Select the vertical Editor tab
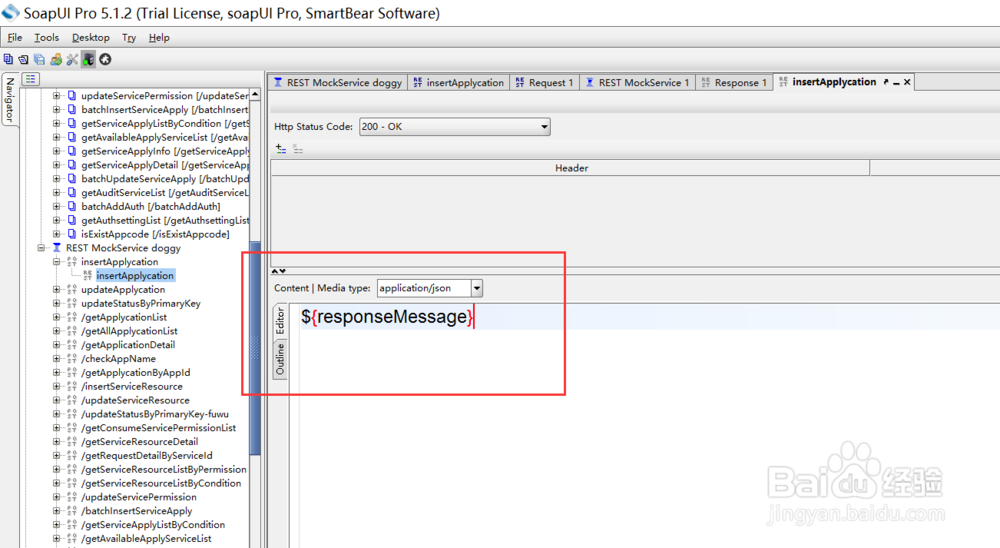Viewport: 1000px width, 548px height. (280, 321)
